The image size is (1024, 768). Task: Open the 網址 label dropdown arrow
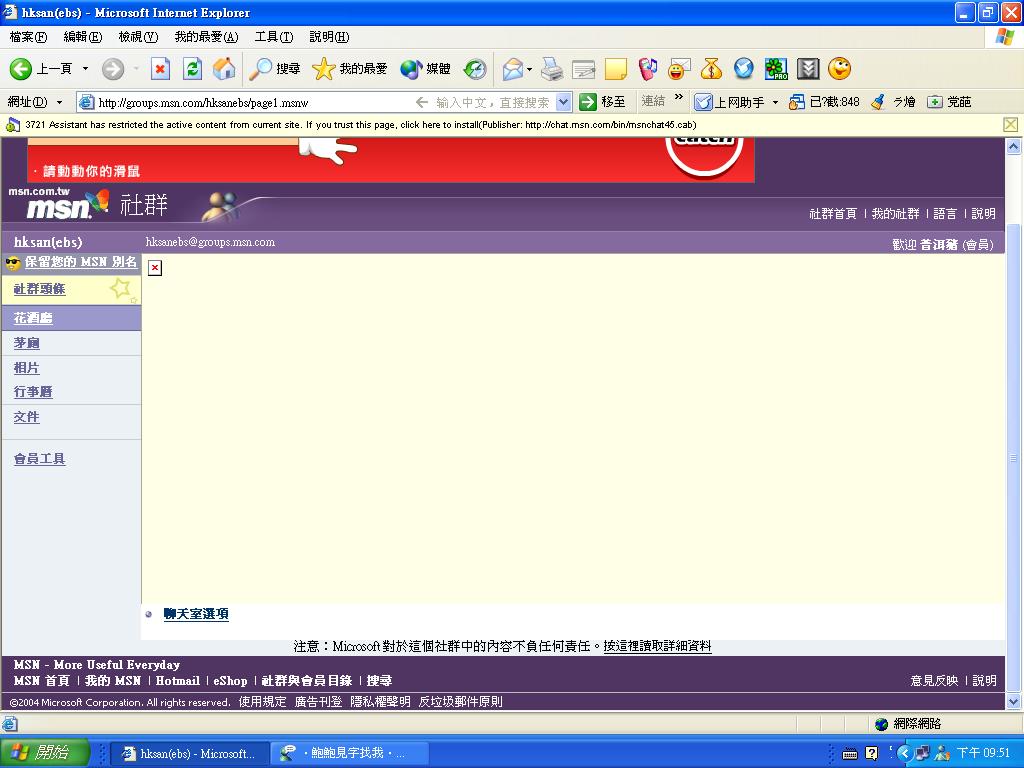(59, 103)
